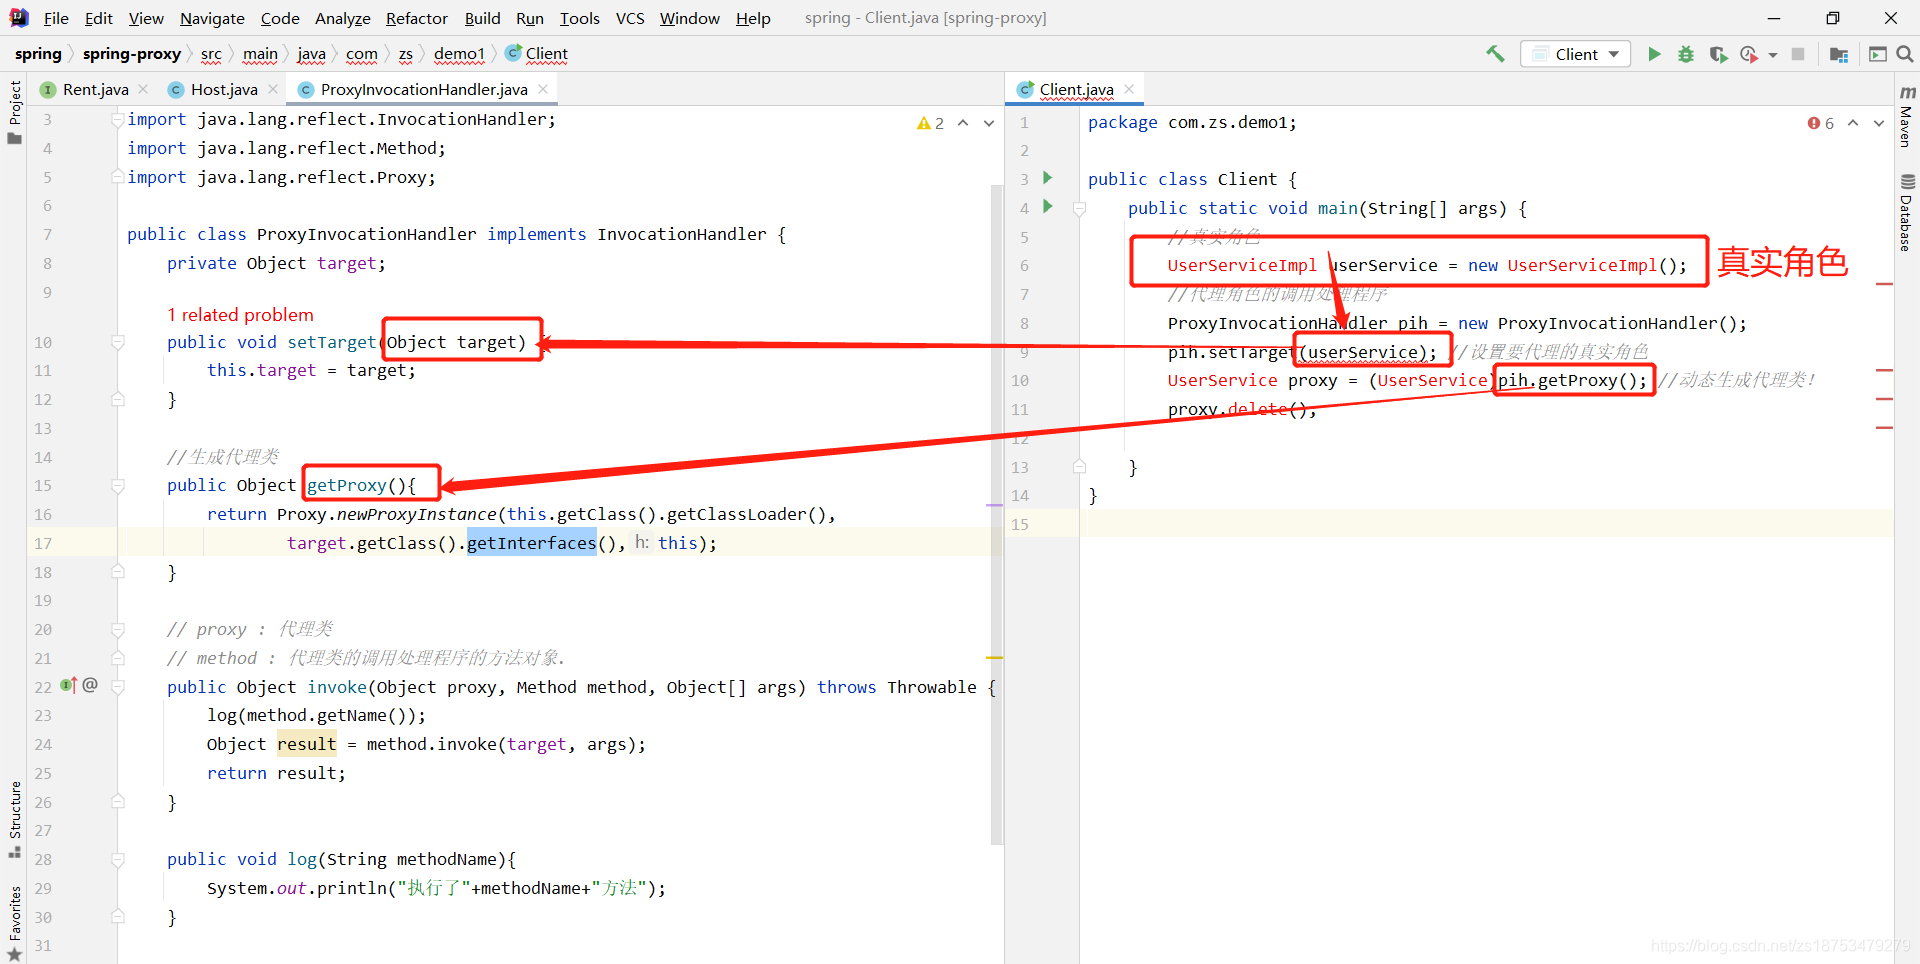Click the warning count indicator showing 2
Viewport: 1920px width, 964px height.
(x=930, y=123)
